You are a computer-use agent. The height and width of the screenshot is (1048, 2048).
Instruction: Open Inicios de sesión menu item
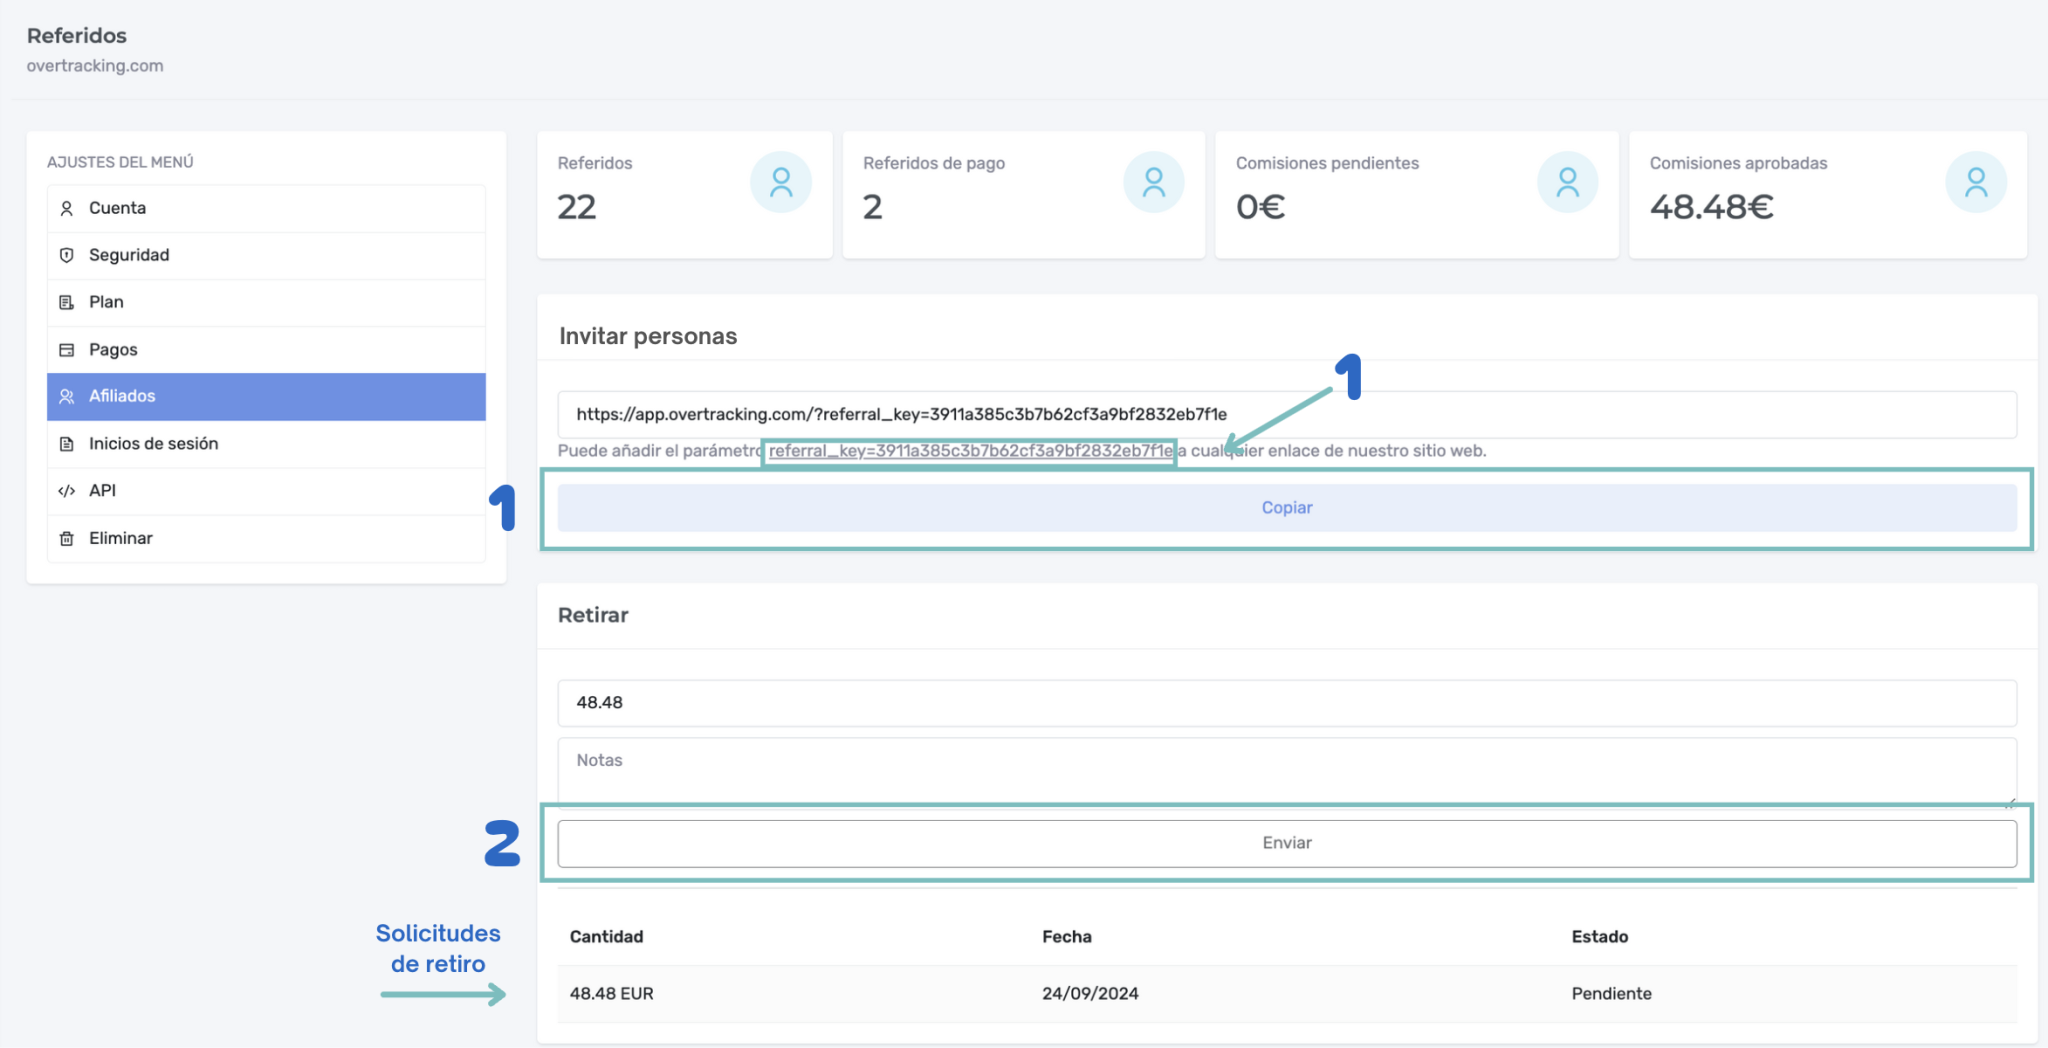point(266,444)
